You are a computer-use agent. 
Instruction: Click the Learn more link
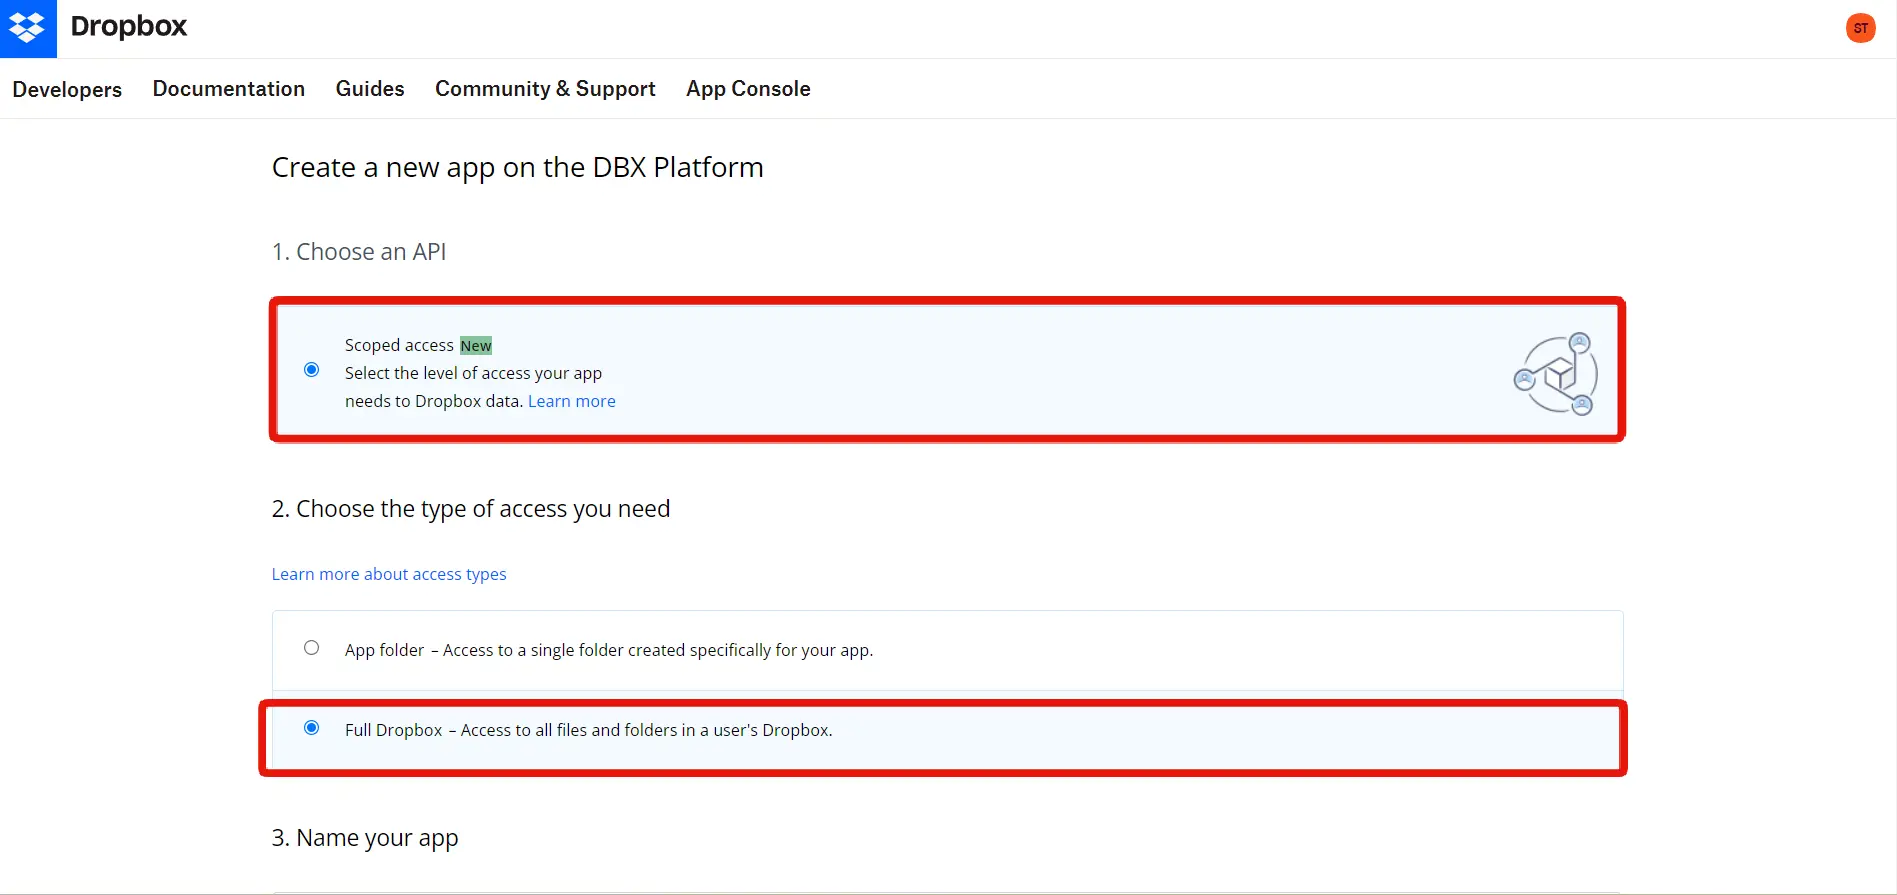tap(572, 401)
